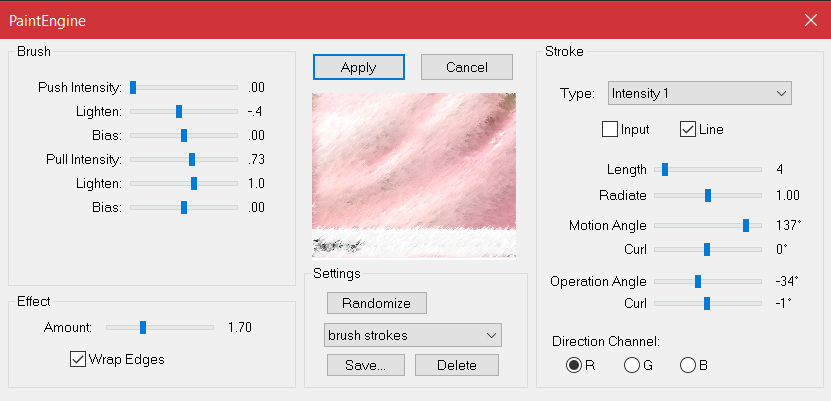Click the Lighten value -.4

pos(254,111)
